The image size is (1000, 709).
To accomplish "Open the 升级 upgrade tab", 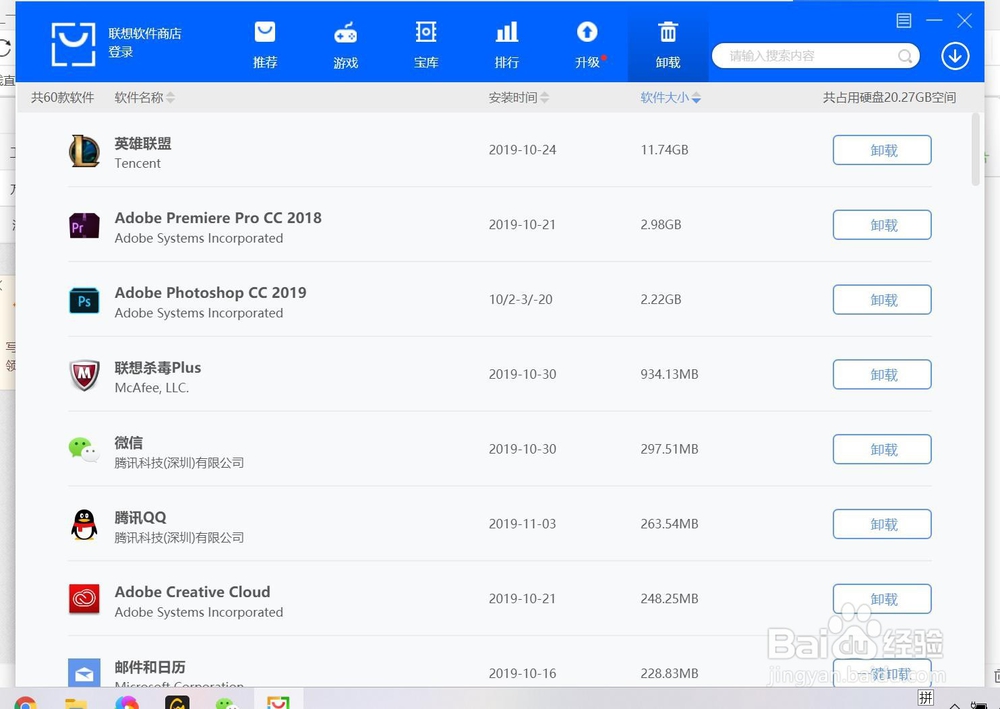I will (587, 45).
